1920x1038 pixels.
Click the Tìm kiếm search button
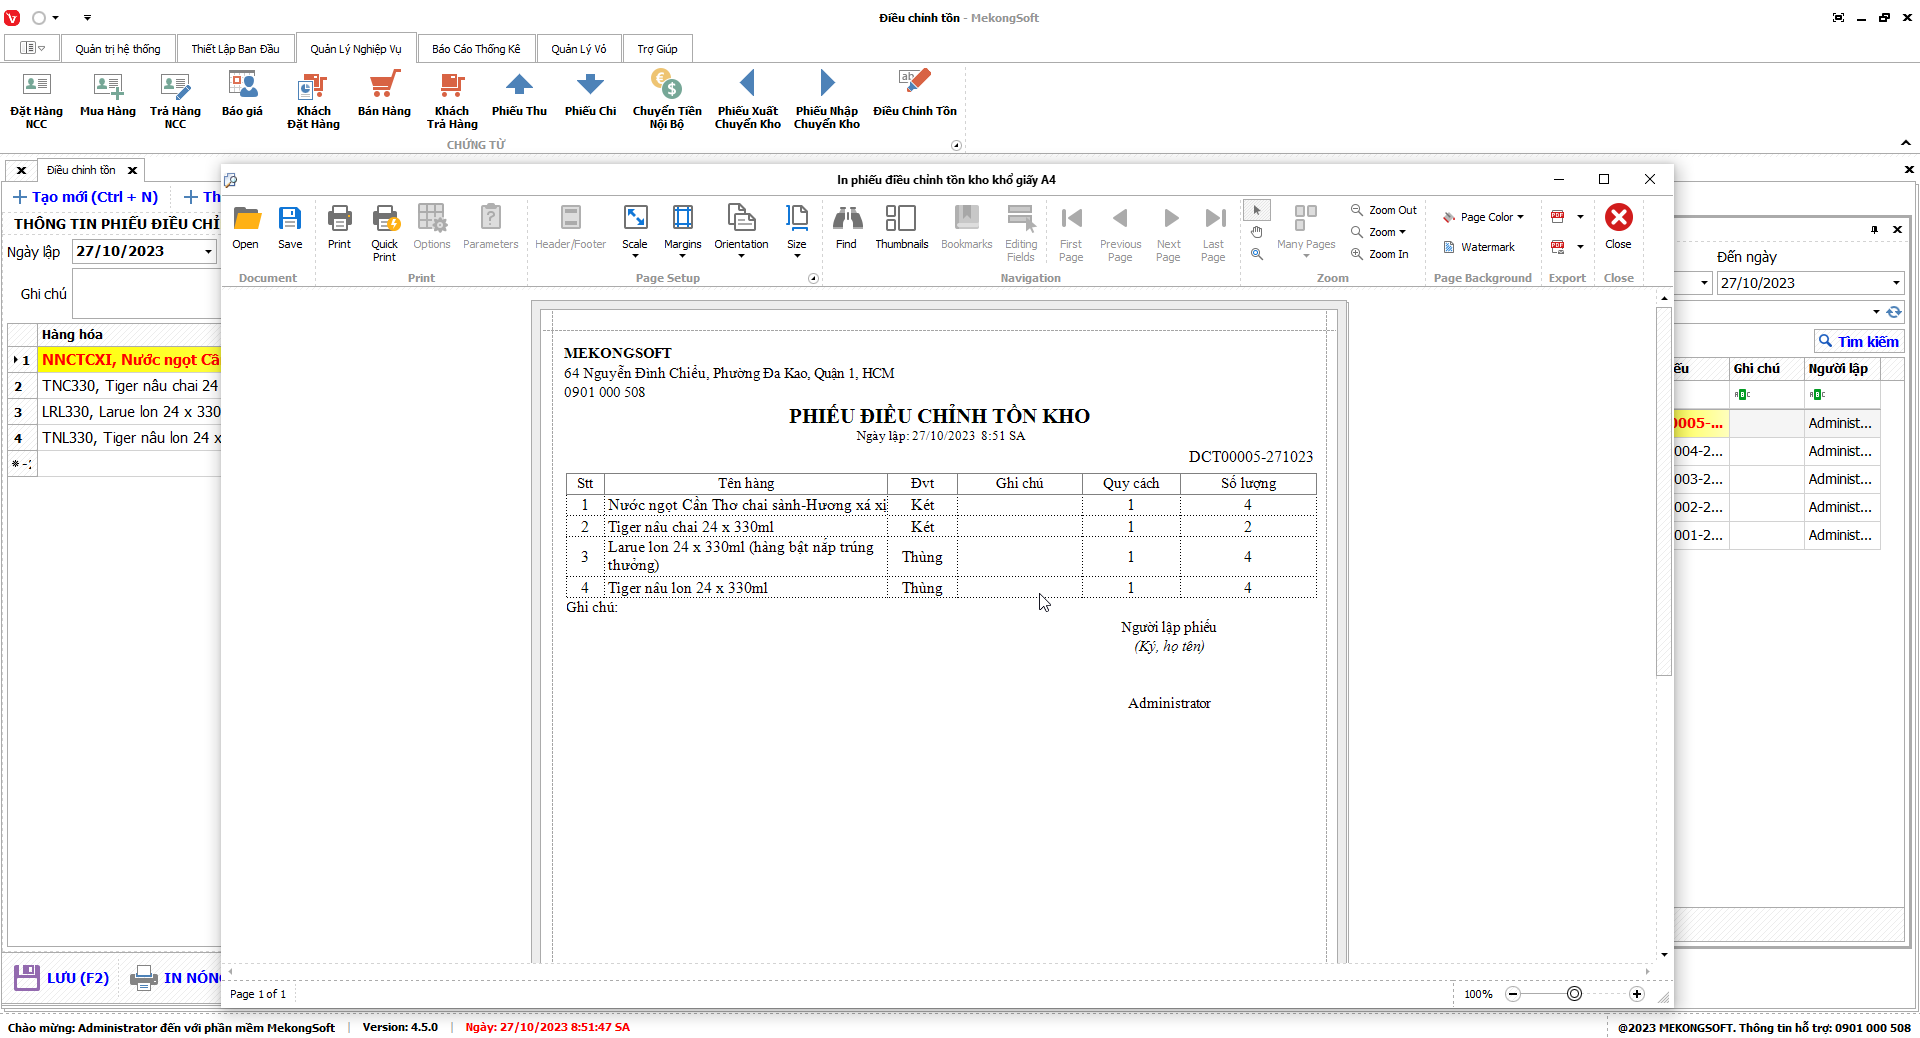pyautogui.click(x=1858, y=342)
